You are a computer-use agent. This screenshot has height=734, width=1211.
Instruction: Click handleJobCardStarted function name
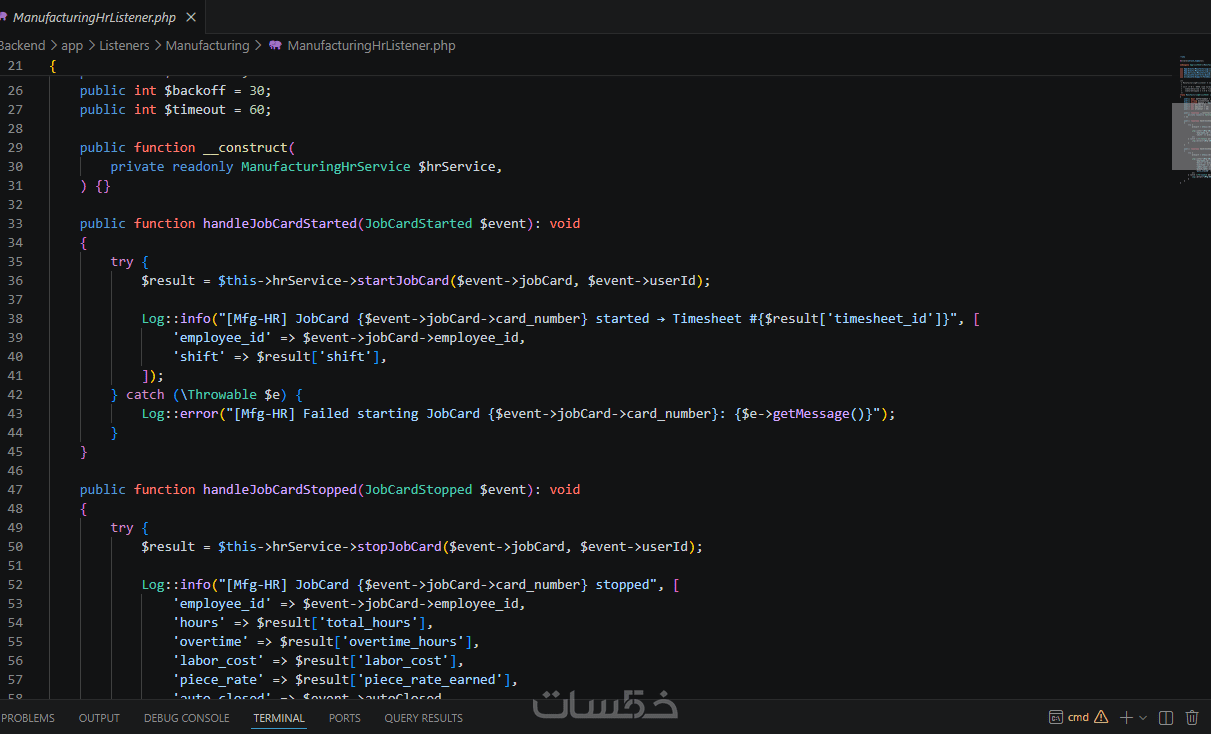point(280,223)
